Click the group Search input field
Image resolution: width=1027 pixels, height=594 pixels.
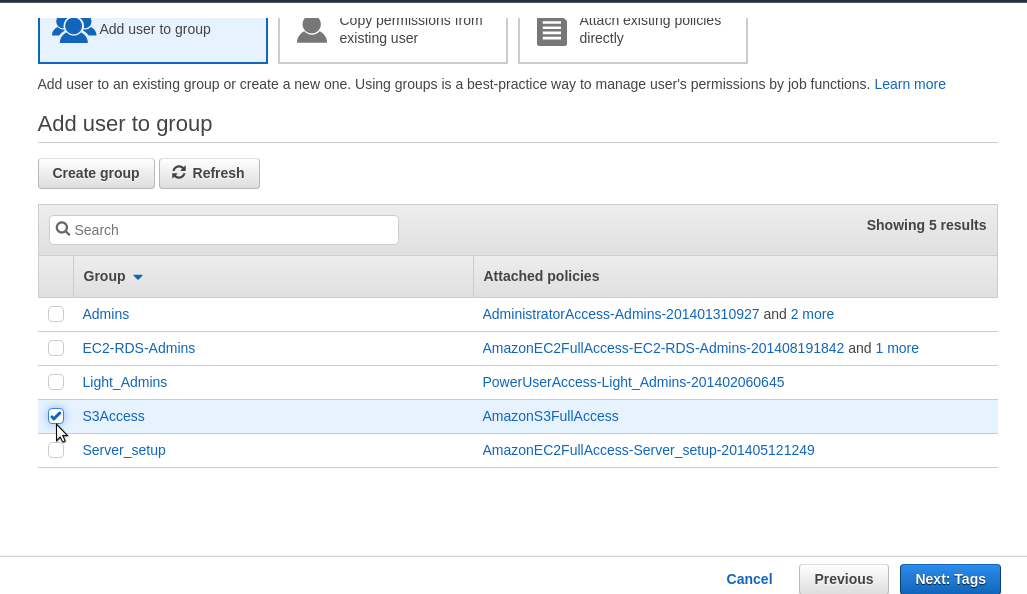tap(224, 230)
